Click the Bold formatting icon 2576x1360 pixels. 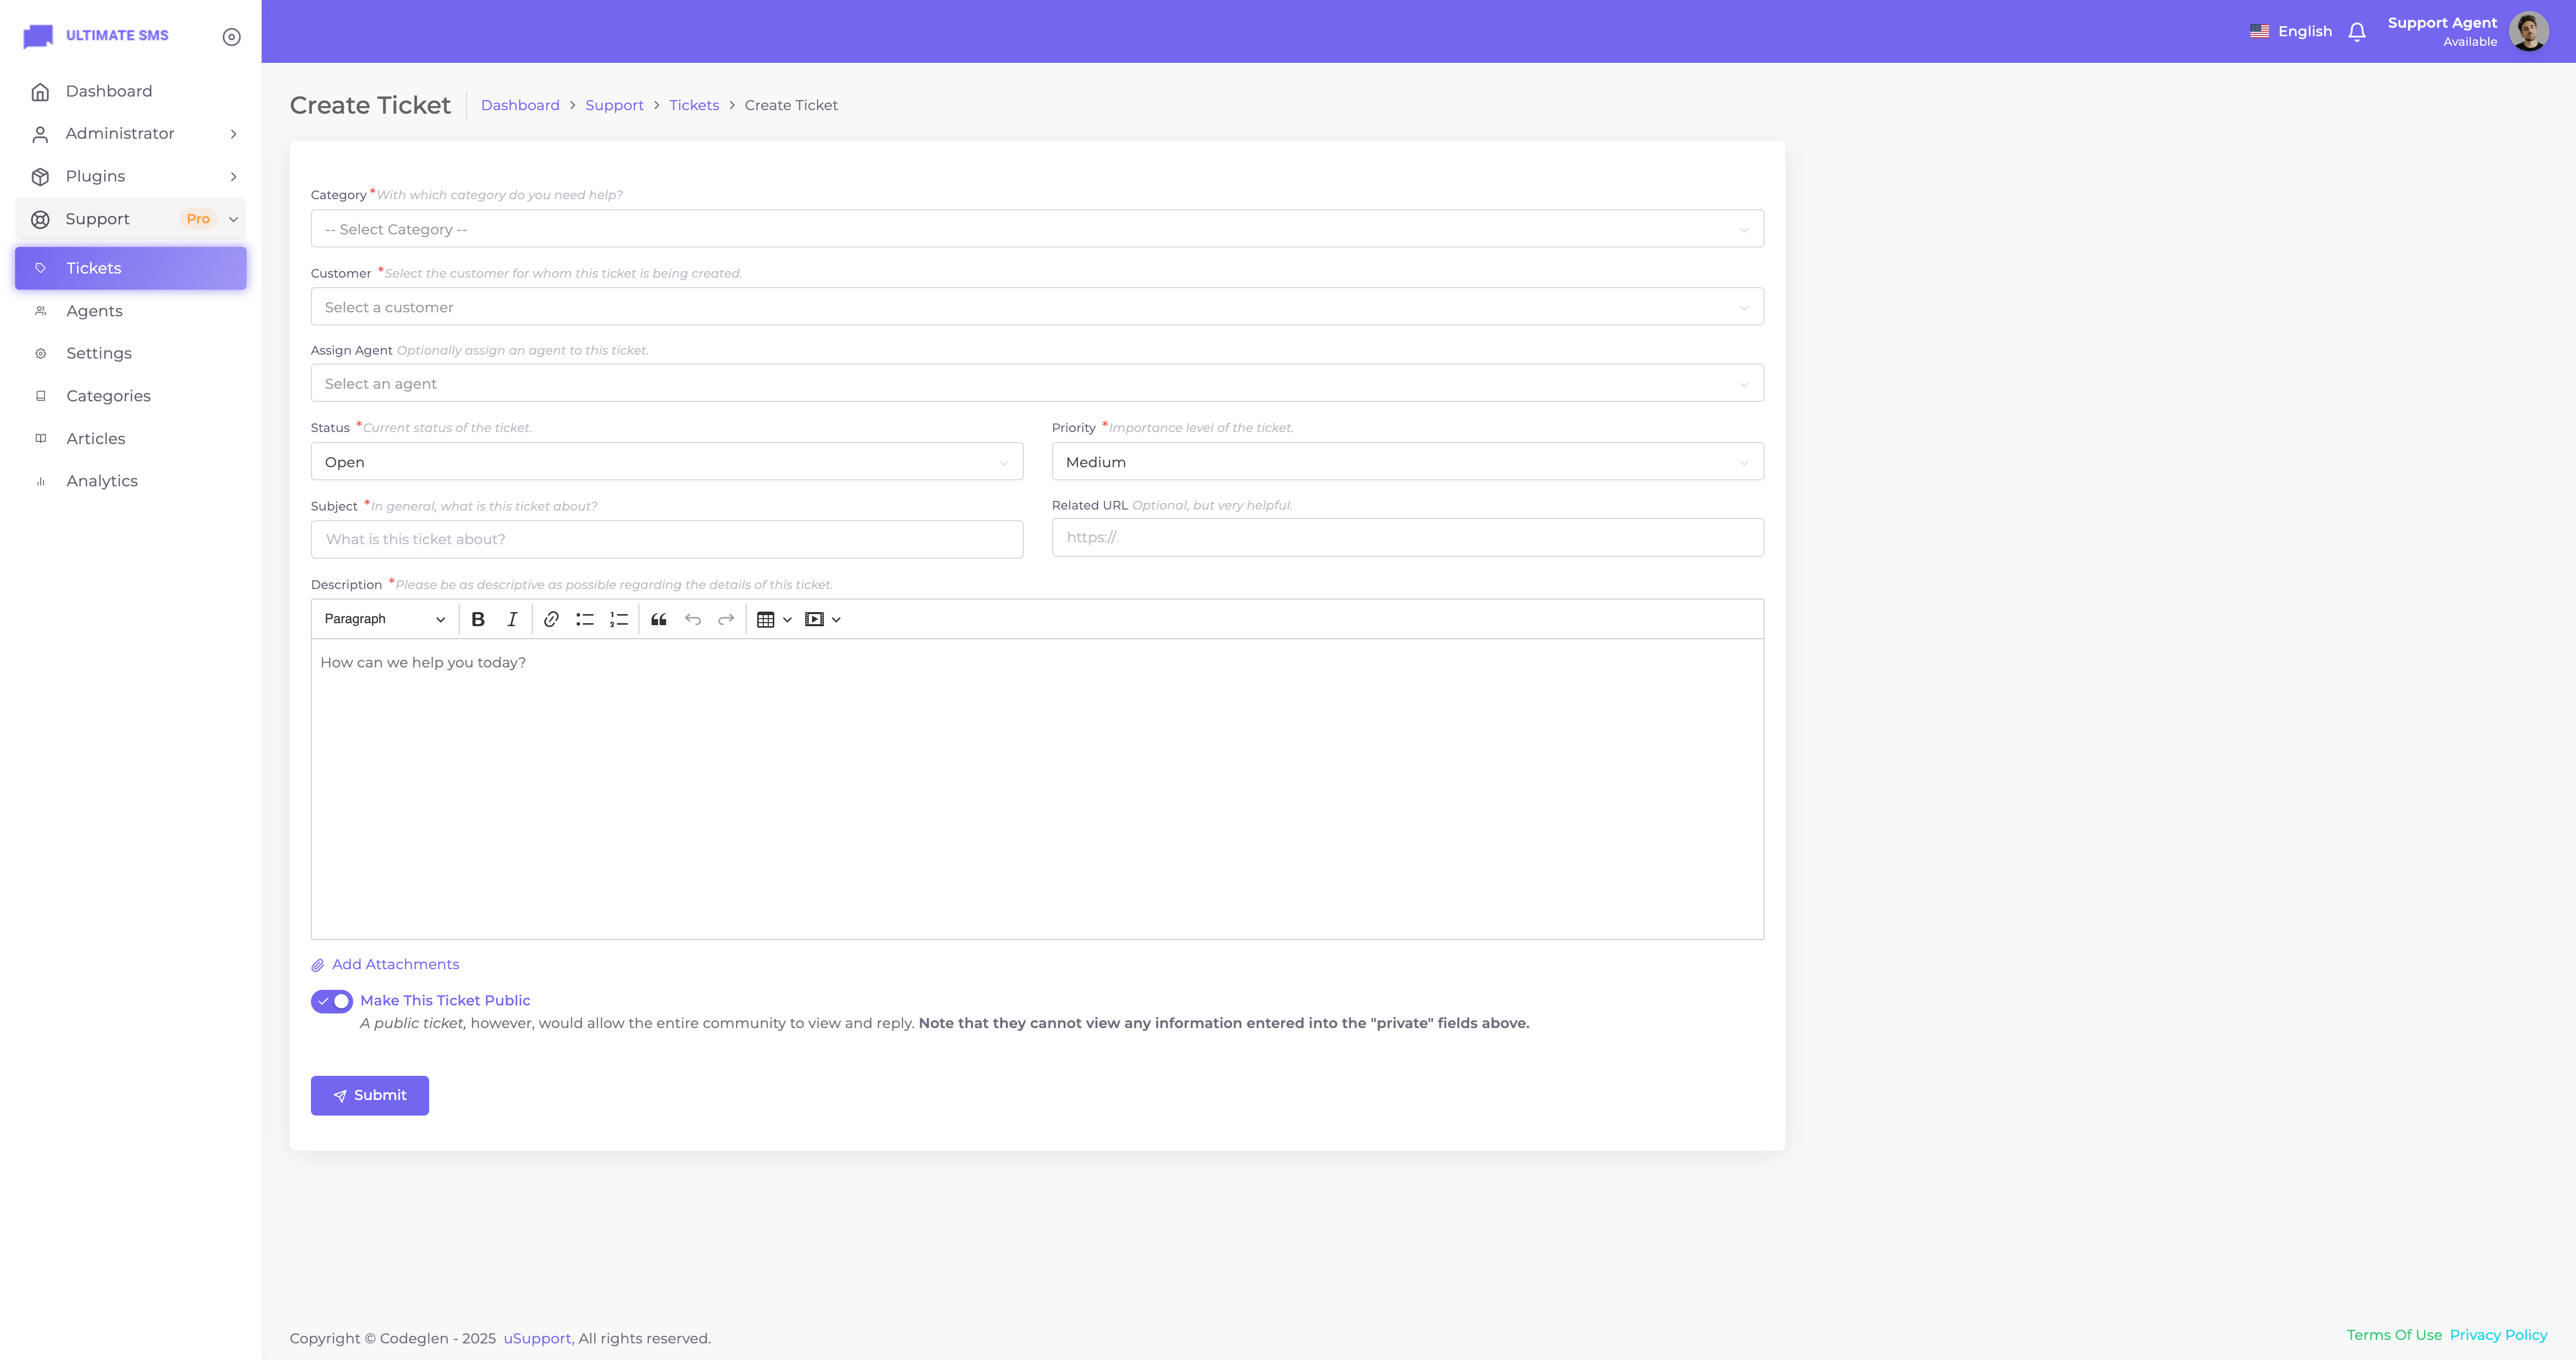click(478, 619)
